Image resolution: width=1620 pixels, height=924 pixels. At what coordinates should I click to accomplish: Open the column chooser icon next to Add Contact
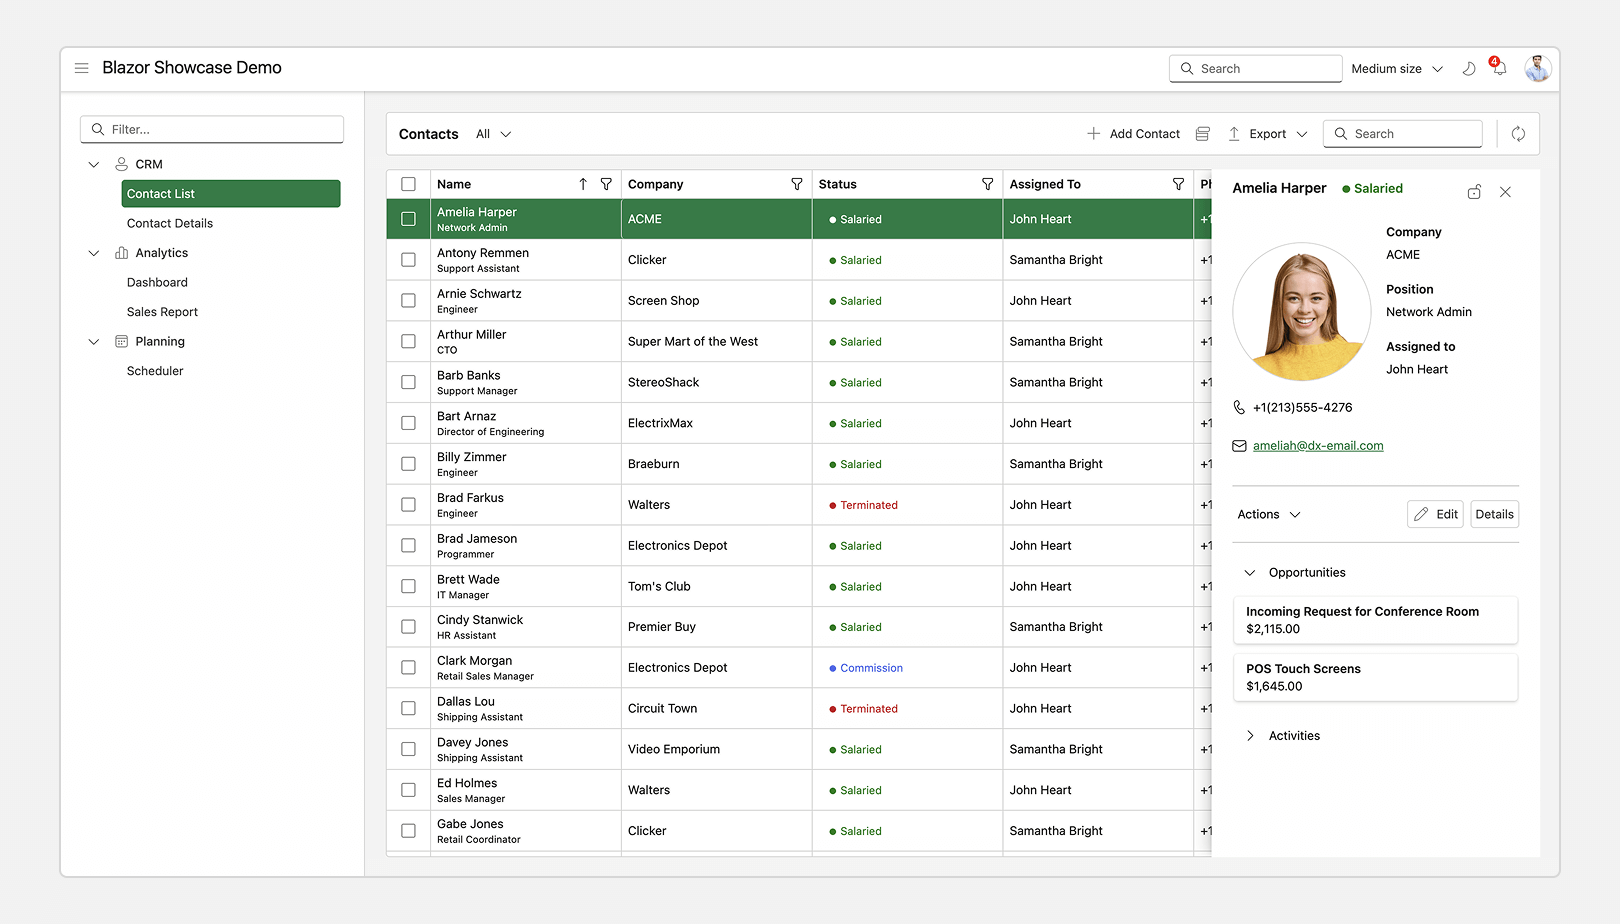(x=1202, y=133)
